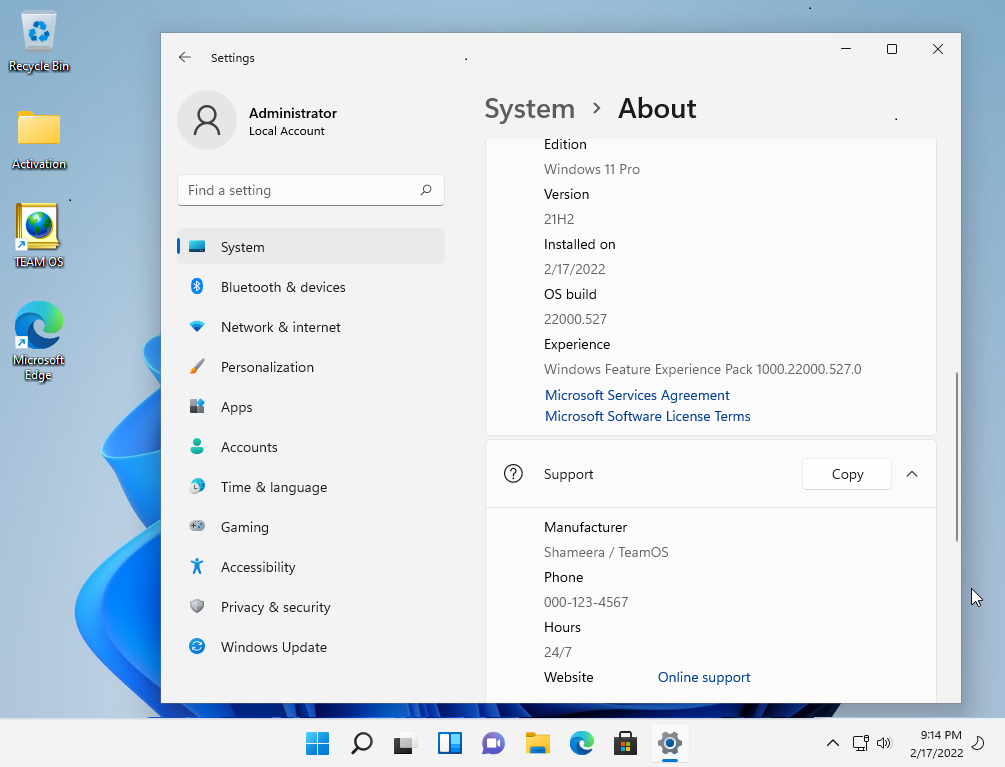
Task: Select Accounts in the sidebar
Action: pyautogui.click(x=310, y=447)
